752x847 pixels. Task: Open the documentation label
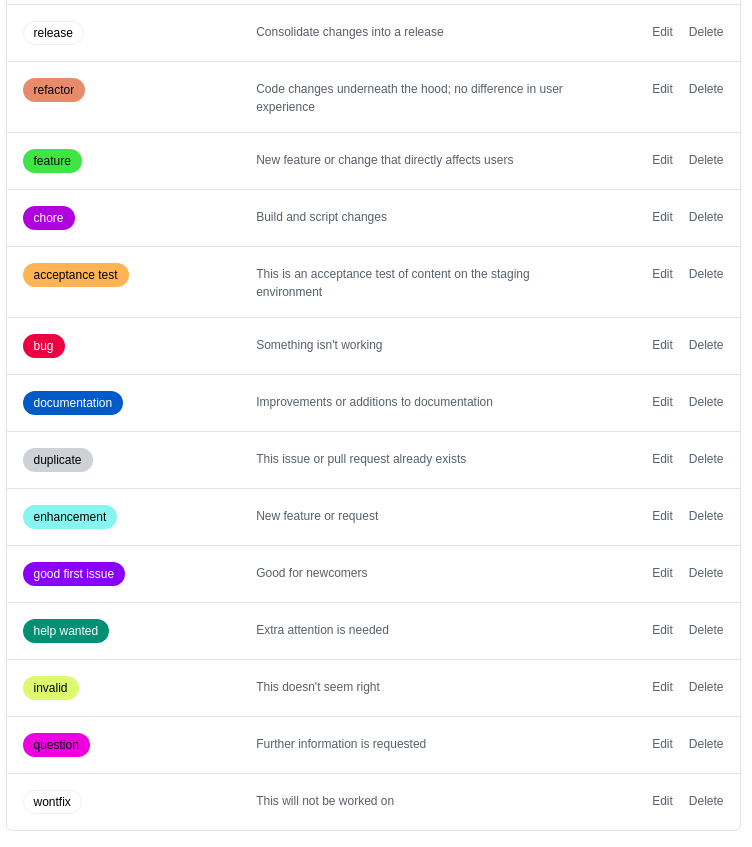click(73, 403)
